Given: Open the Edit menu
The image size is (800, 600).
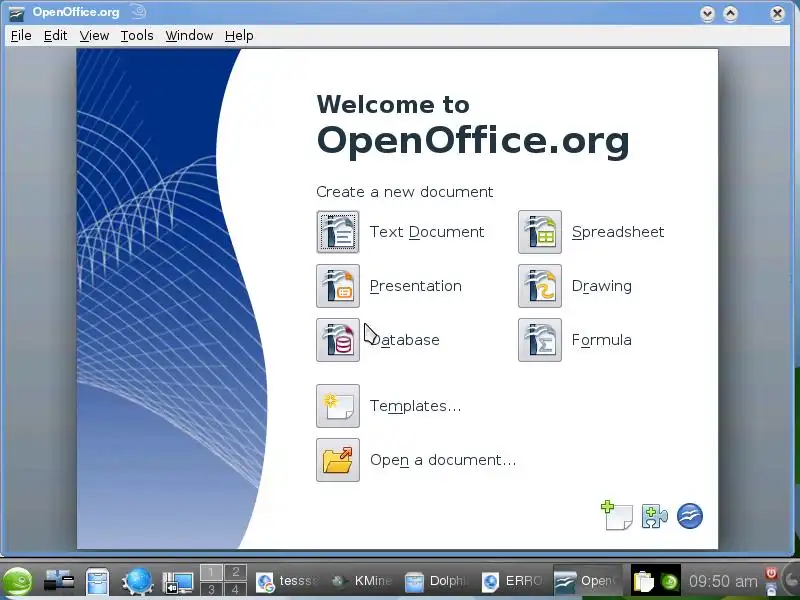Looking at the screenshot, I should [x=55, y=36].
